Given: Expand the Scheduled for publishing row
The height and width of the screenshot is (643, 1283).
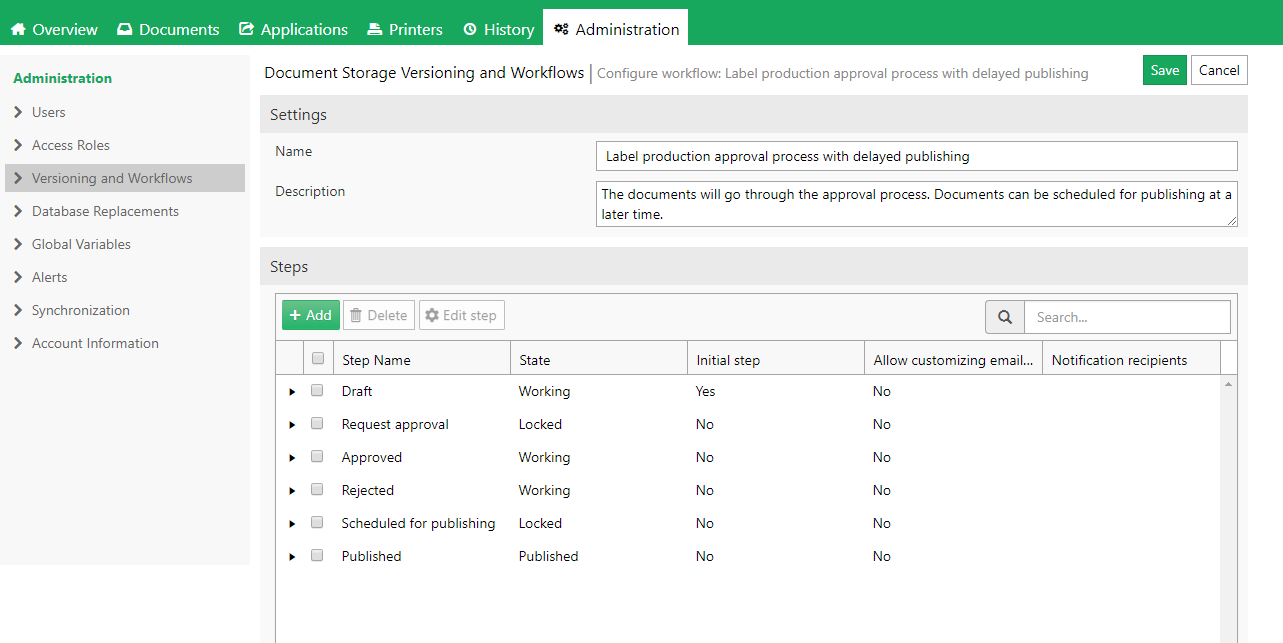Looking at the screenshot, I should [x=292, y=524].
